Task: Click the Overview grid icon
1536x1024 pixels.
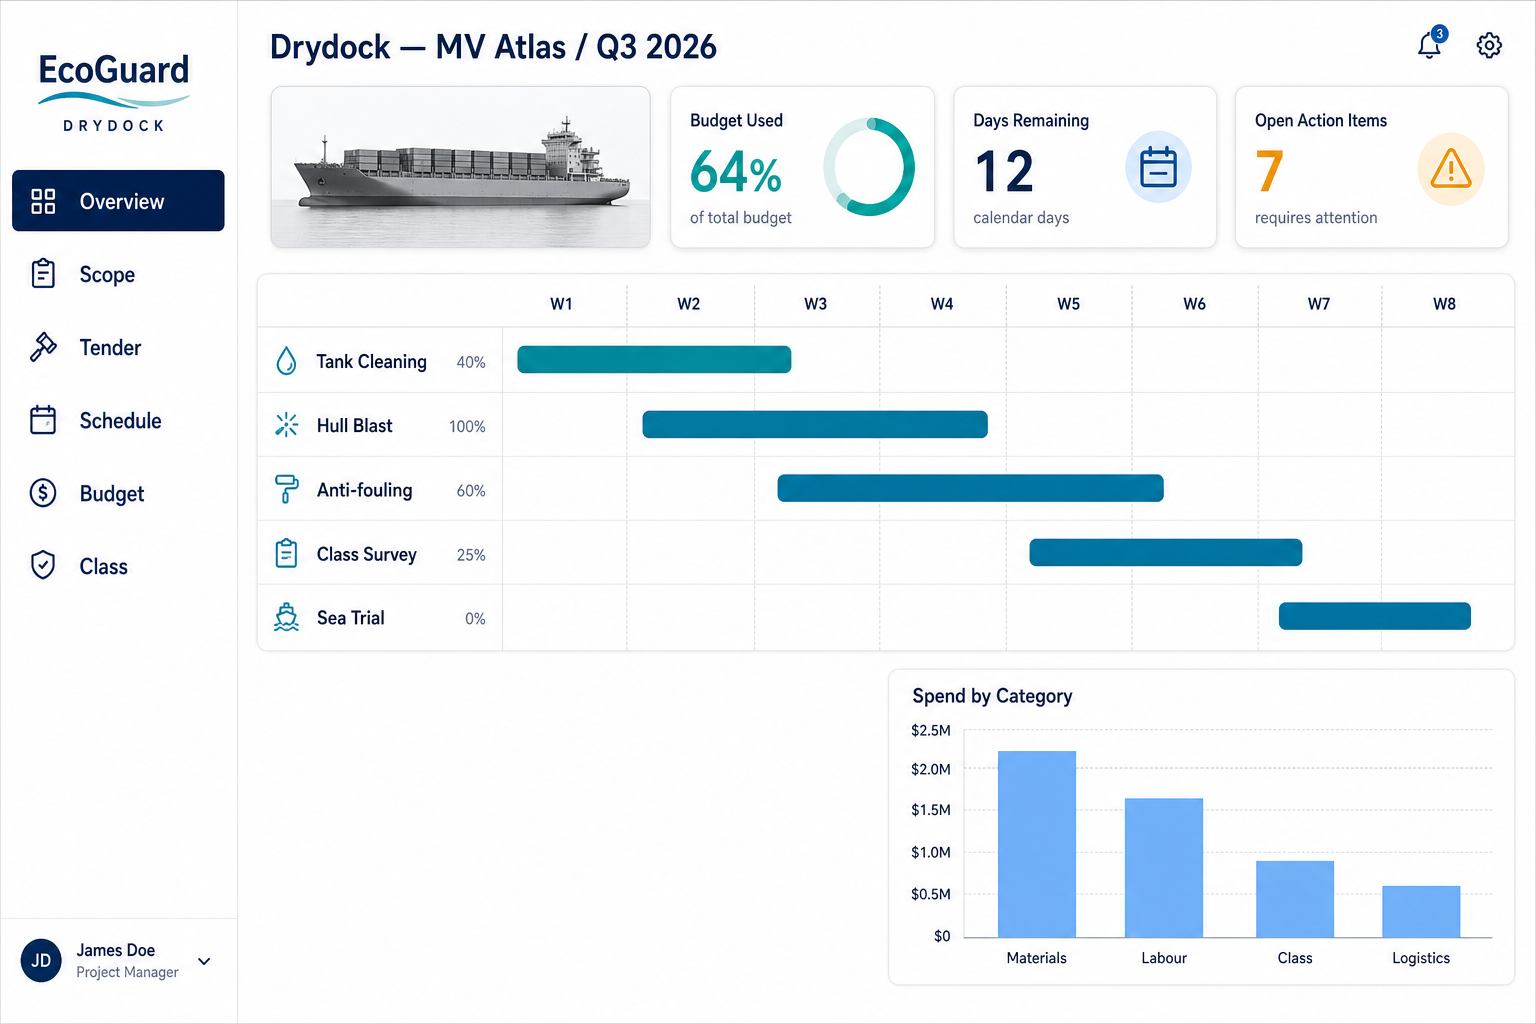Action: [43, 201]
